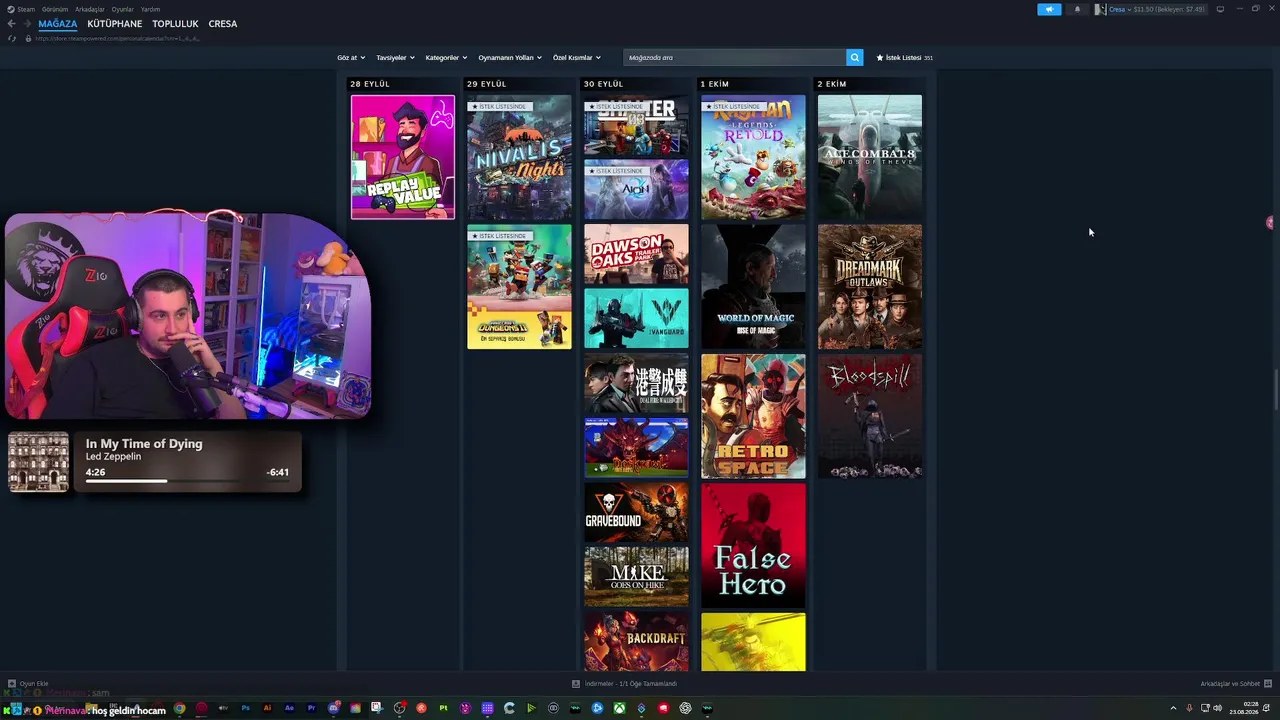Expand the Özel Kısımlar dropdown
This screenshot has width=1280, height=720.
[x=577, y=58]
